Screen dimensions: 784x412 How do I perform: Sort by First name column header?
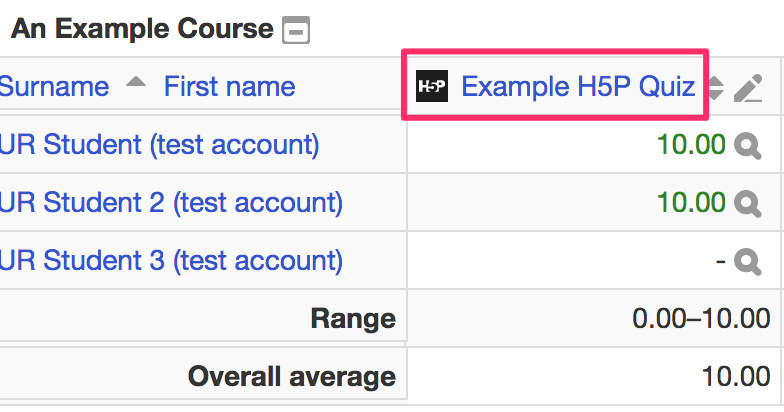[x=230, y=86]
